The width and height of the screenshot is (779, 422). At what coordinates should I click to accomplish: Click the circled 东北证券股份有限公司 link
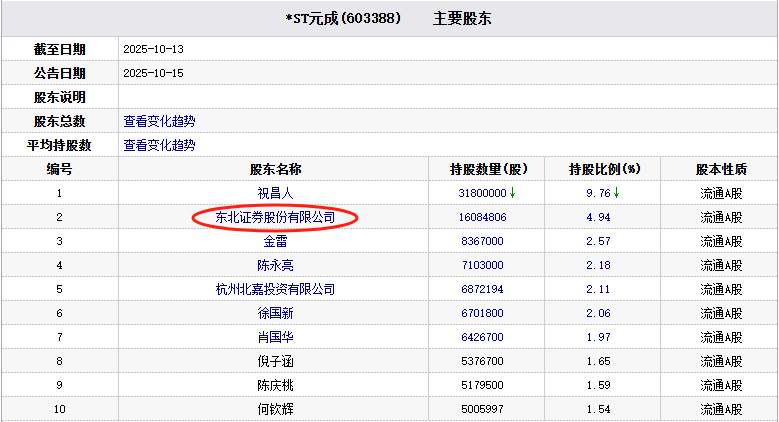tap(275, 217)
